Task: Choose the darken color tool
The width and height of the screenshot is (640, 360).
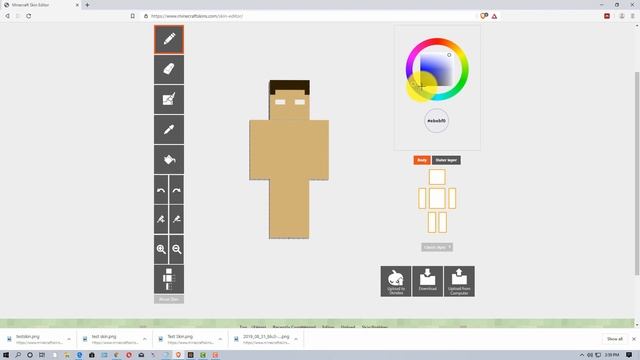Action: click(x=177, y=219)
